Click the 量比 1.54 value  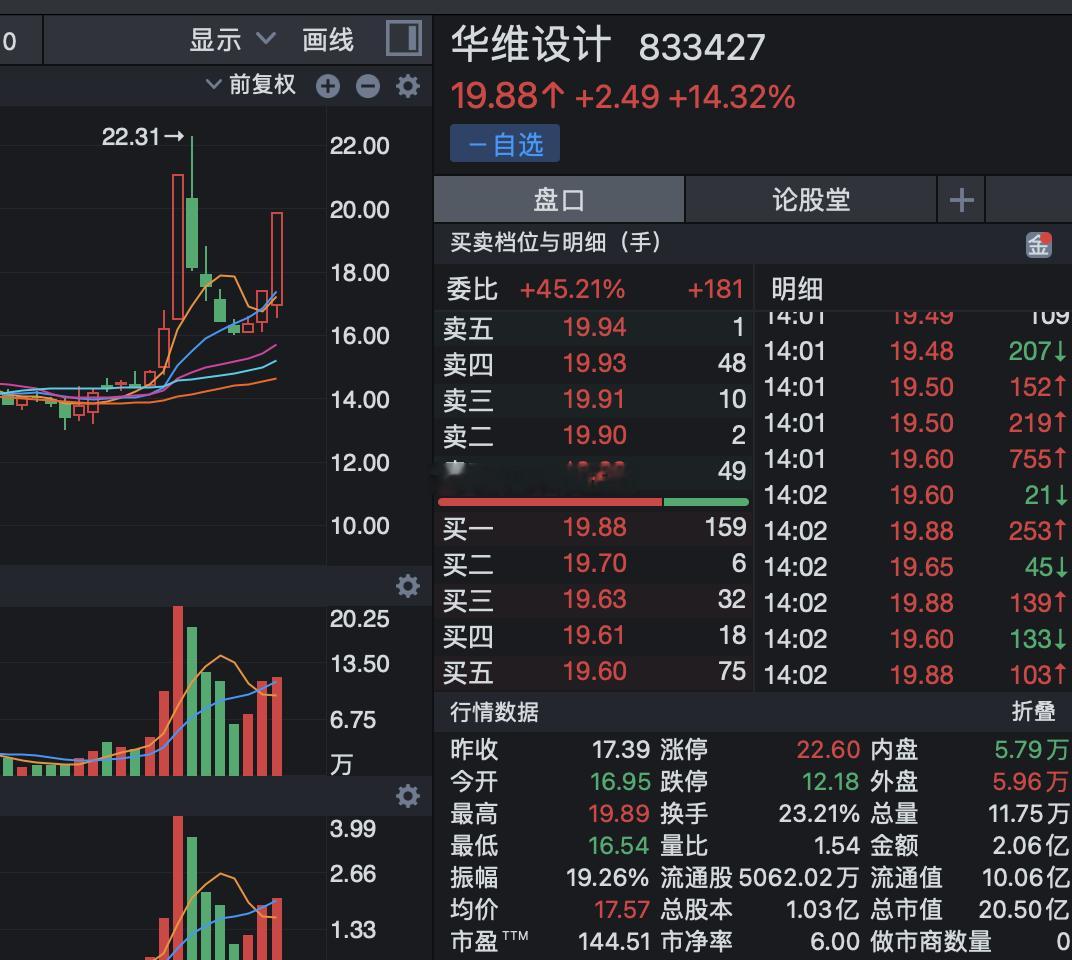pos(836,846)
